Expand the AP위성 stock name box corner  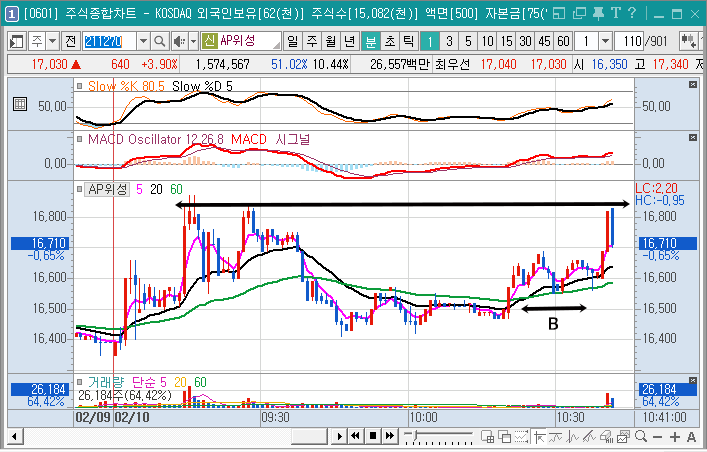coord(276,45)
